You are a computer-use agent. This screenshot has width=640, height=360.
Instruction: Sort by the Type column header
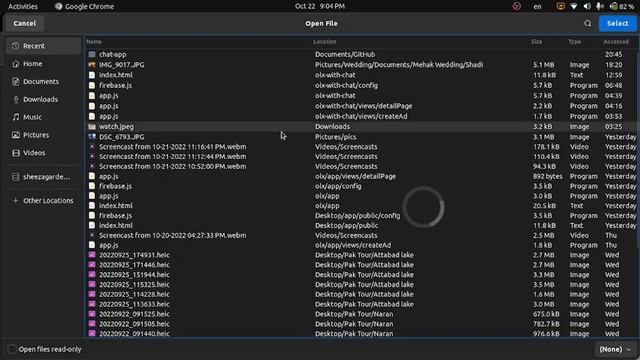pyautogui.click(x=574, y=42)
